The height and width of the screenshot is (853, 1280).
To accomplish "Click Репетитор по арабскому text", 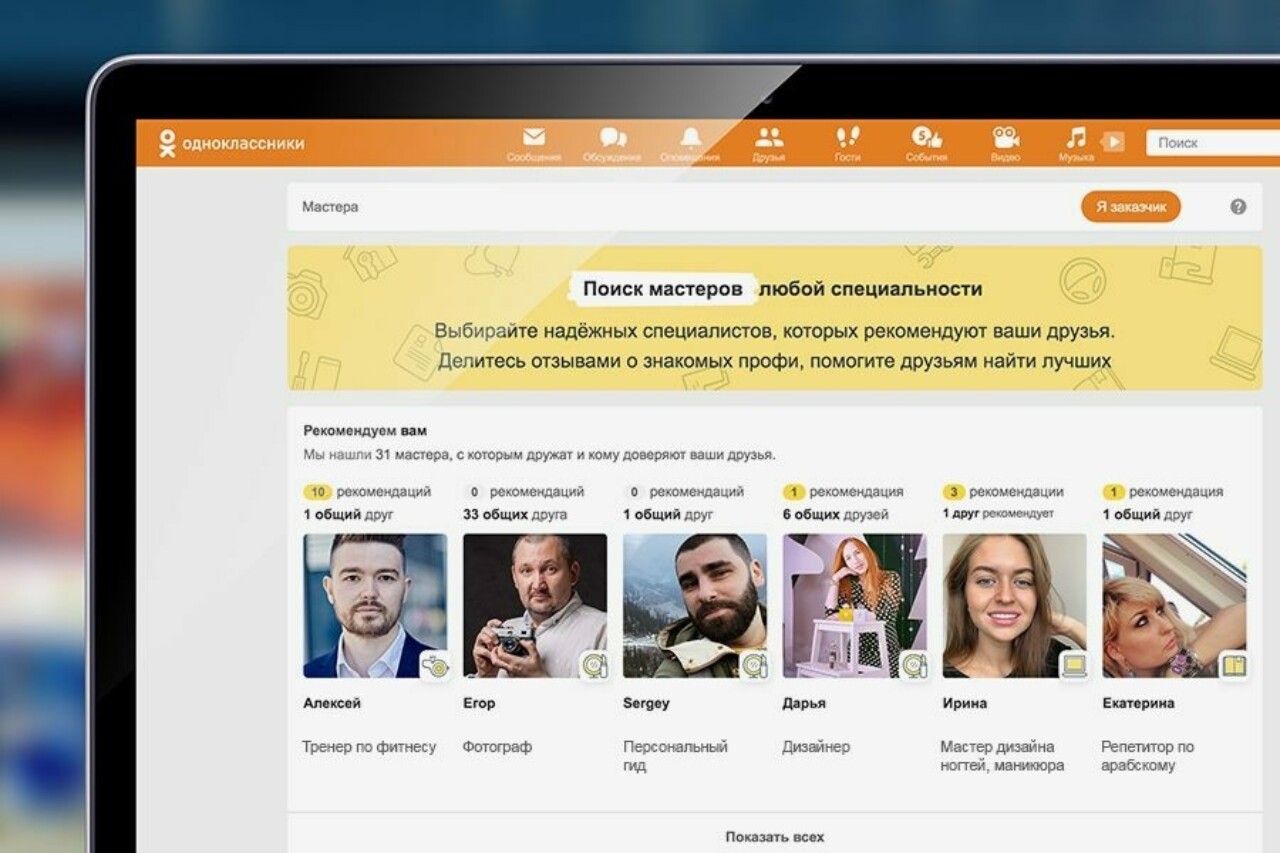I will point(1148,756).
